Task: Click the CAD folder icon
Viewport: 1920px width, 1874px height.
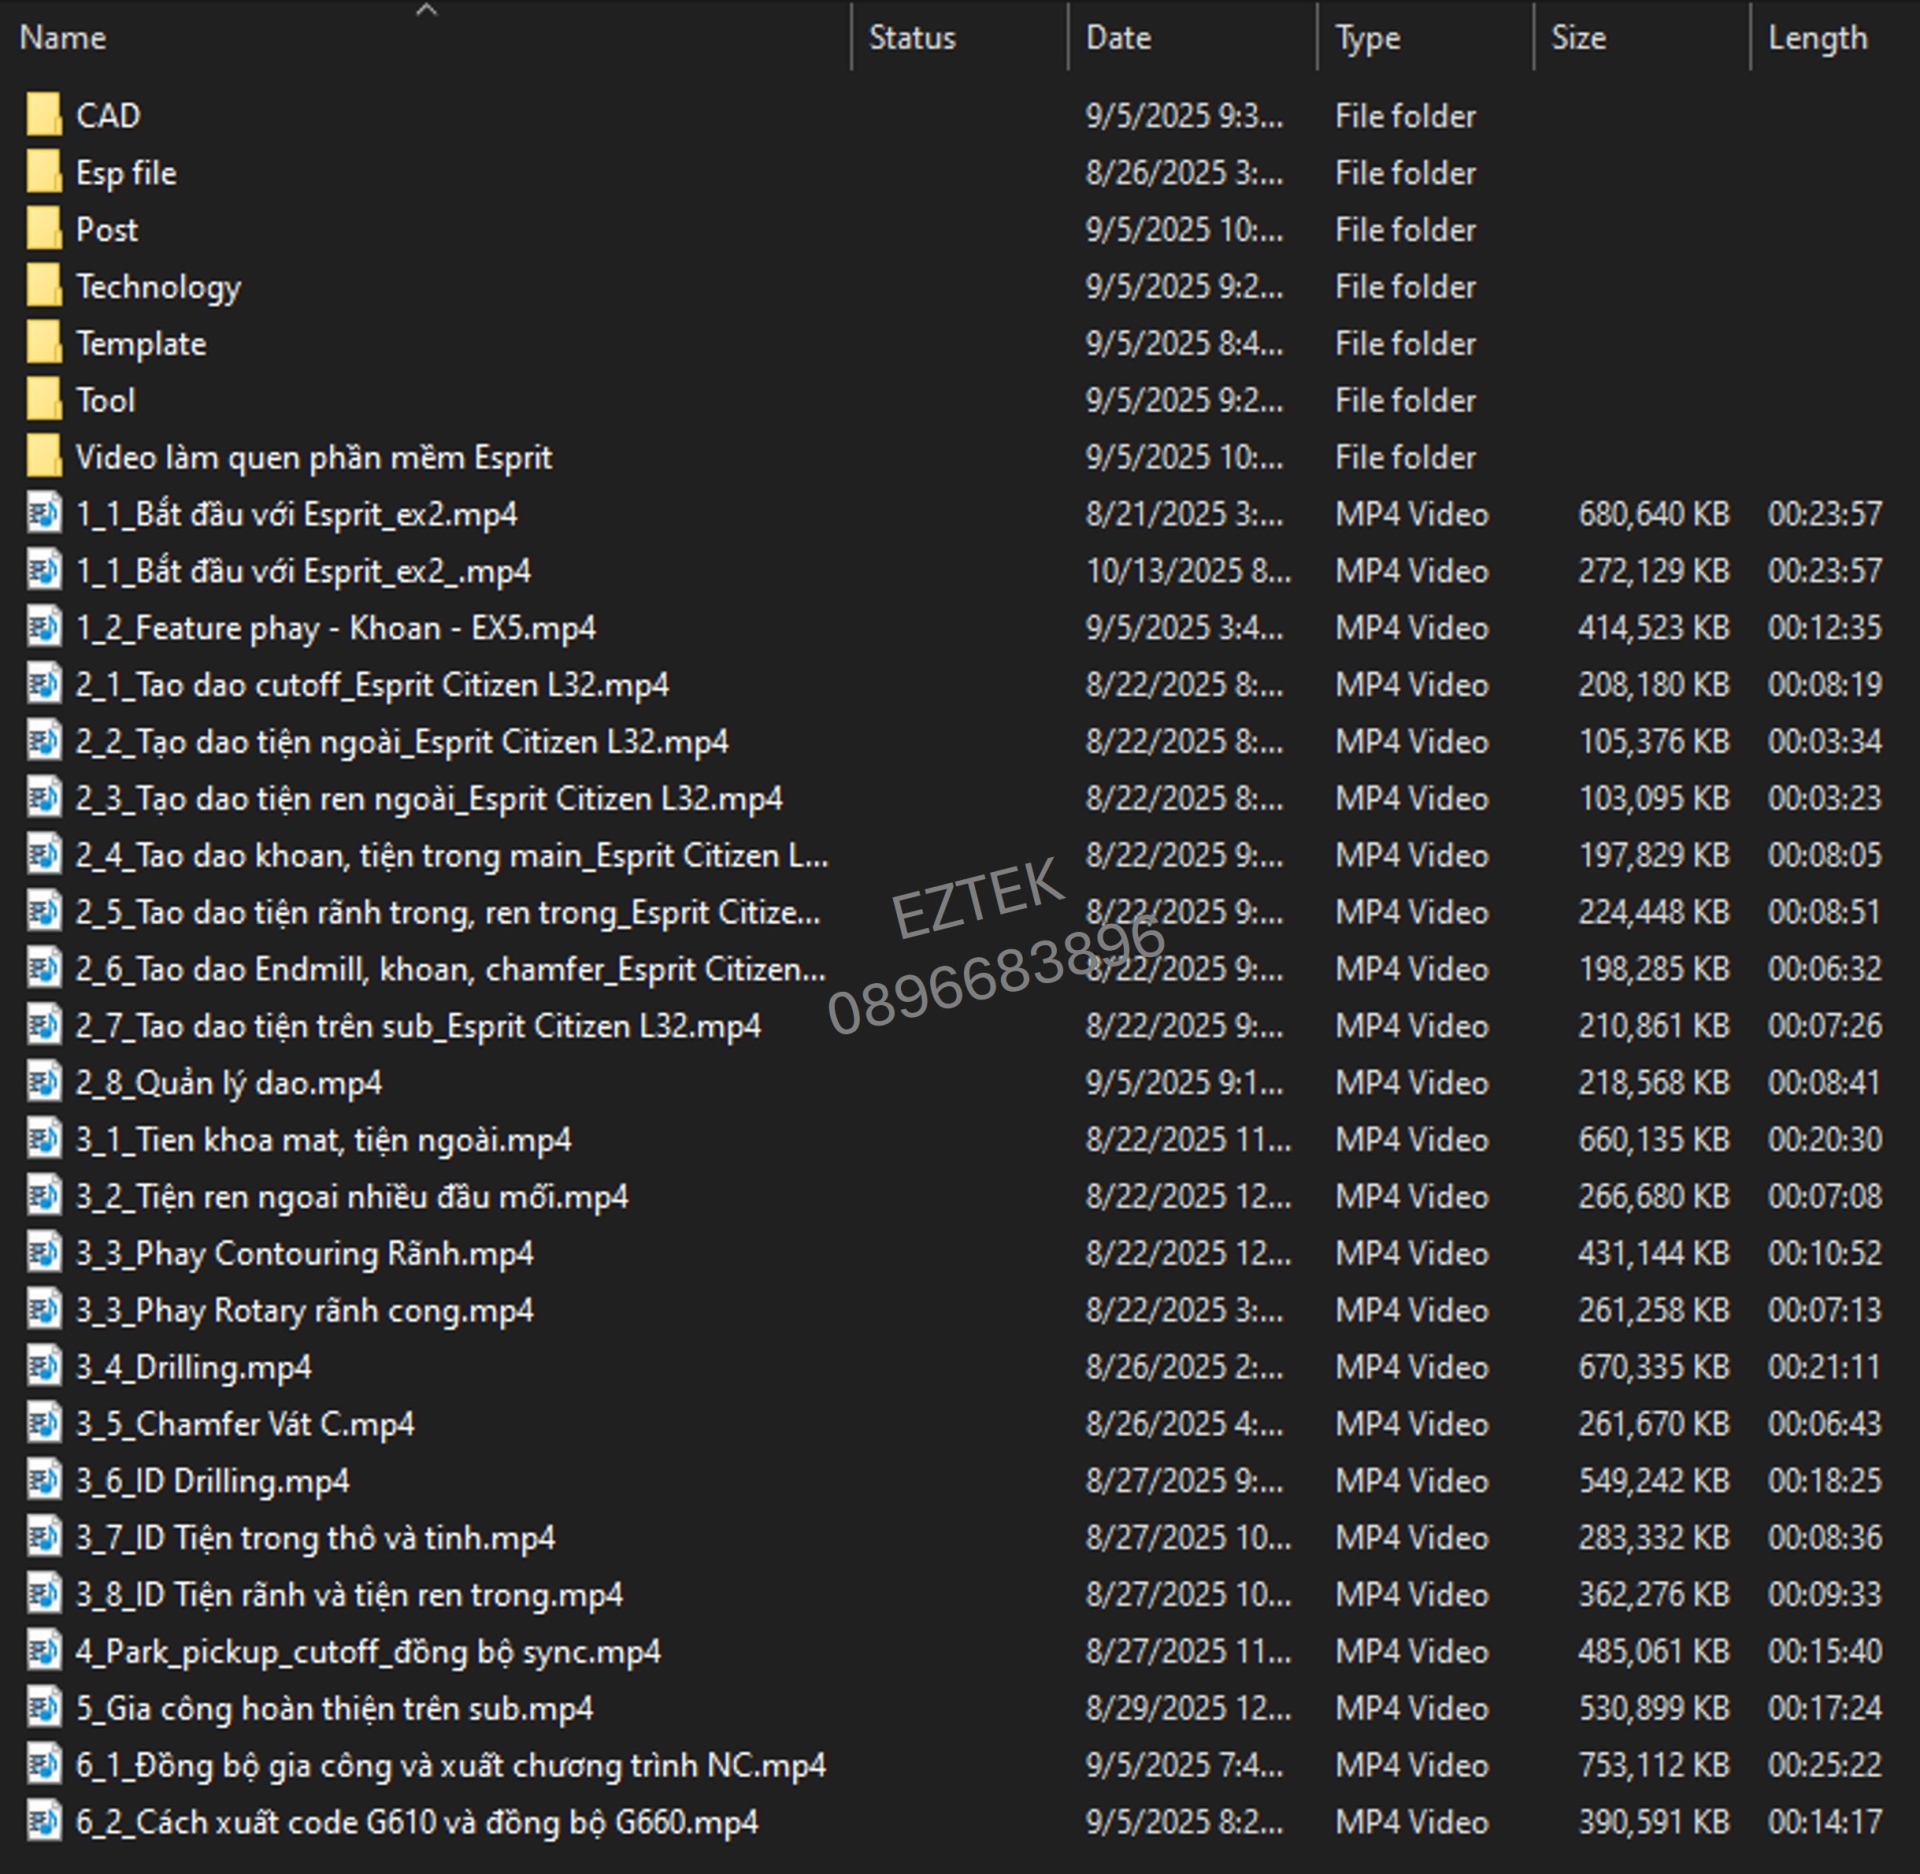Action: (x=43, y=115)
